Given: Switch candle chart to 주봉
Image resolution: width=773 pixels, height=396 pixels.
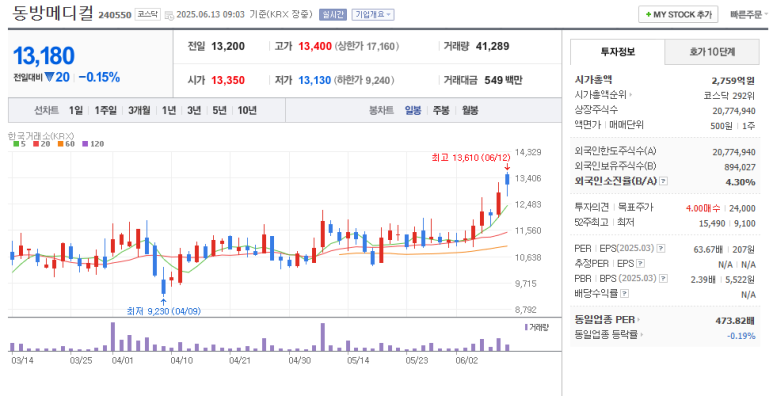Looking at the screenshot, I should pyautogui.click(x=441, y=110).
